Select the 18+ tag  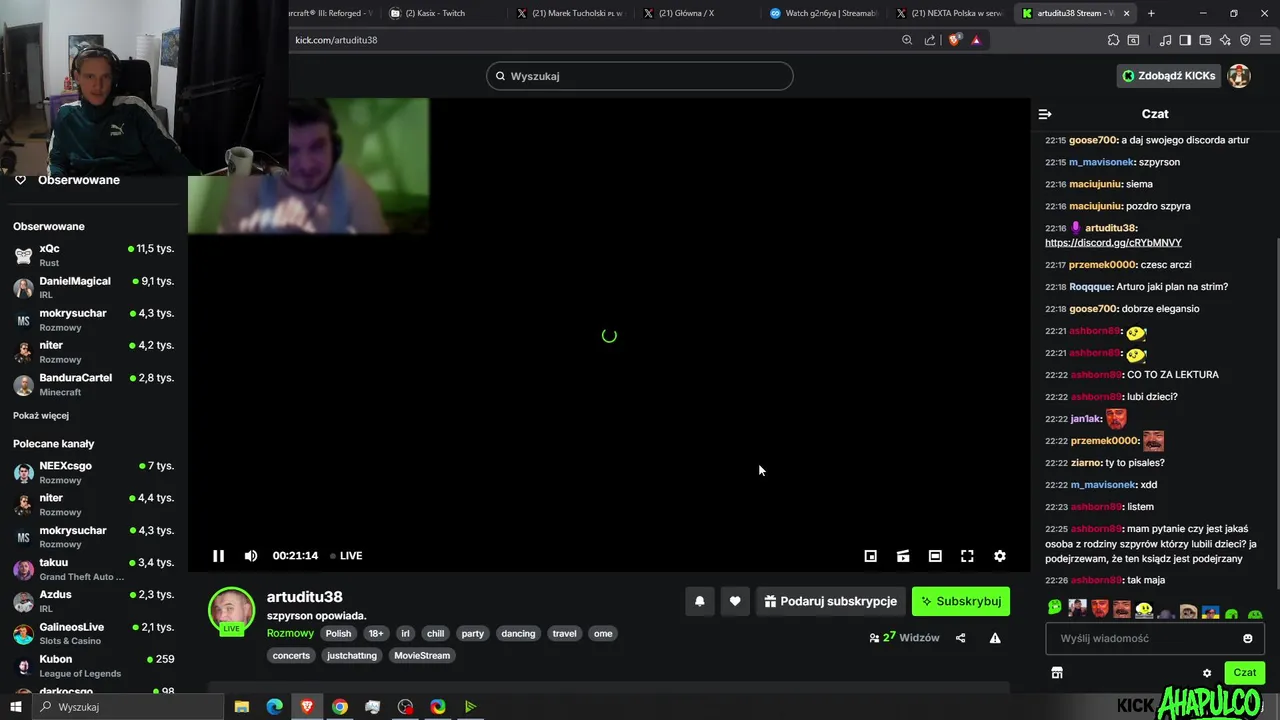[x=376, y=633]
